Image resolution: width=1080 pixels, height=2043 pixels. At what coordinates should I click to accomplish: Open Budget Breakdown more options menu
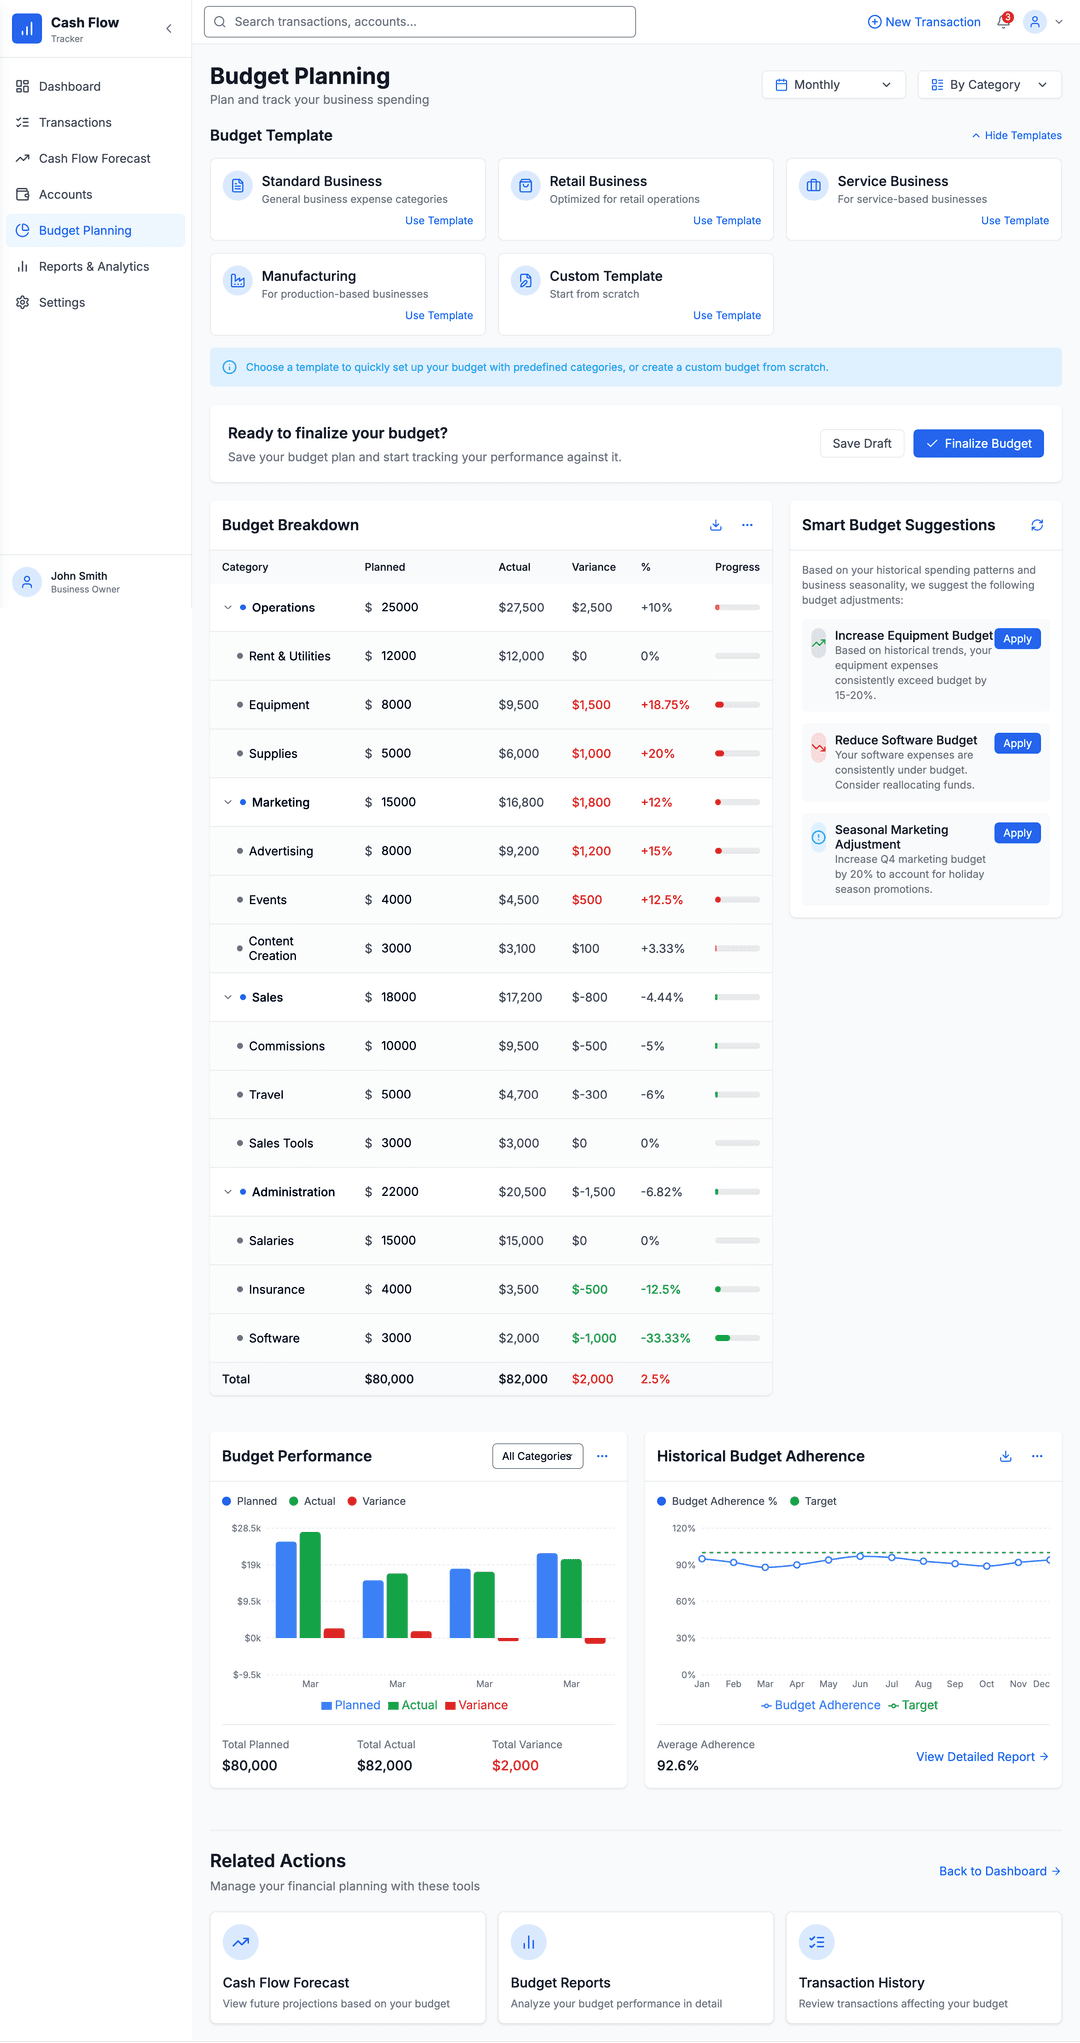tap(747, 525)
